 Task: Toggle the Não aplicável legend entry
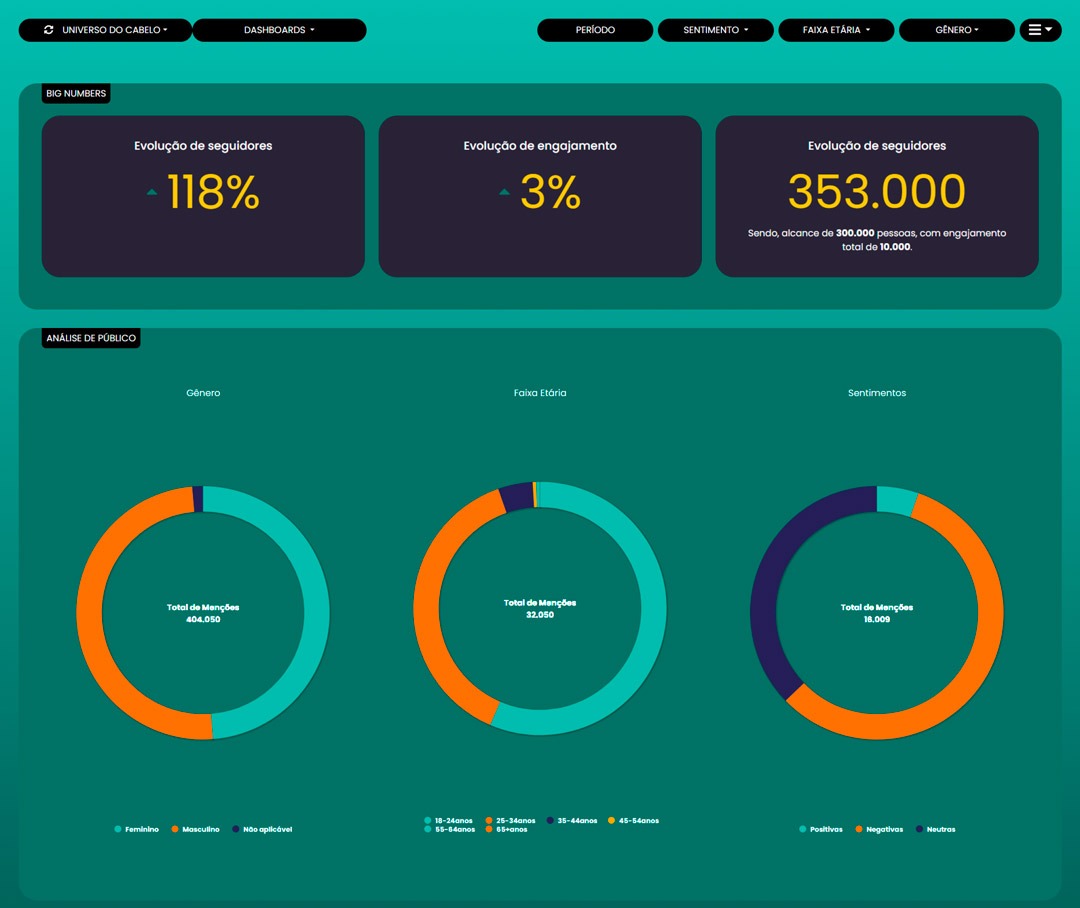point(262,829)
